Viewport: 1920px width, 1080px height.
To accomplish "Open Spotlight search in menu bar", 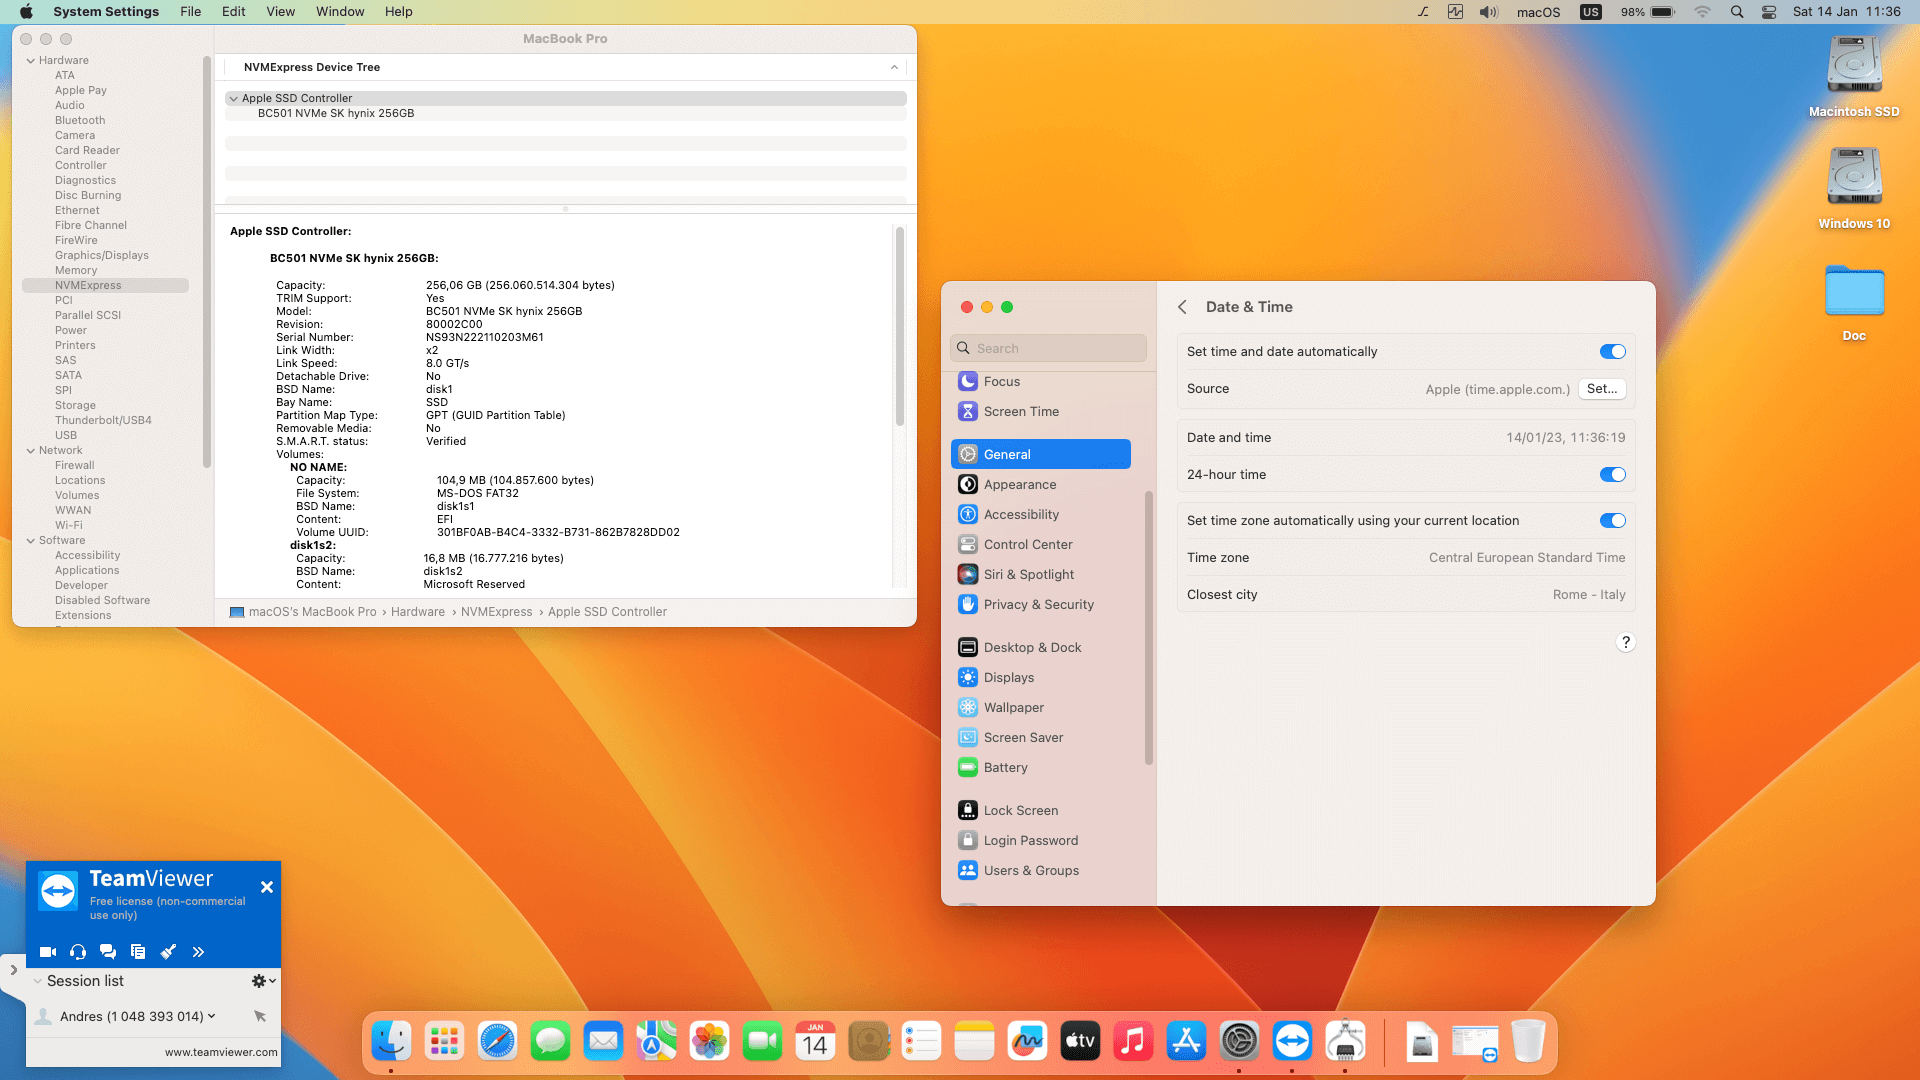I will click(1737, 12).
